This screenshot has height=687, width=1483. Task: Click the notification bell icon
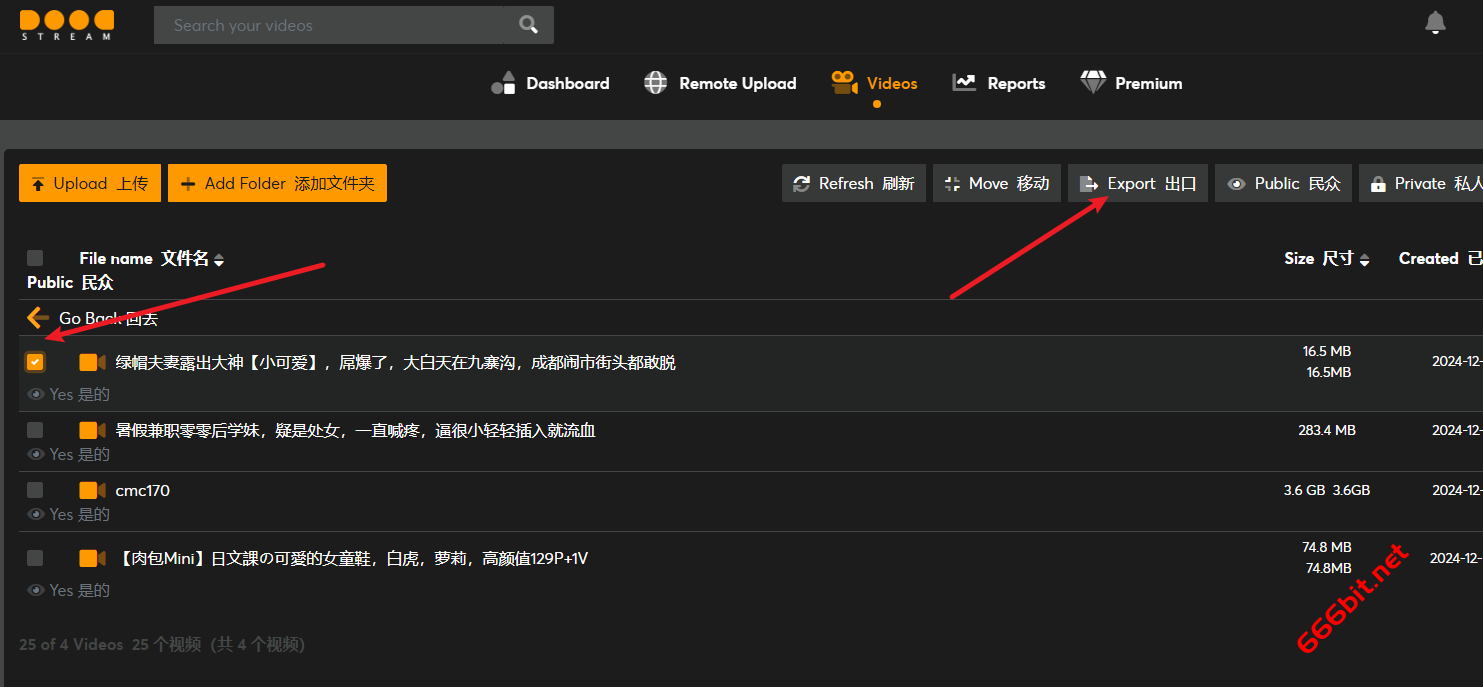(1435, 23)
